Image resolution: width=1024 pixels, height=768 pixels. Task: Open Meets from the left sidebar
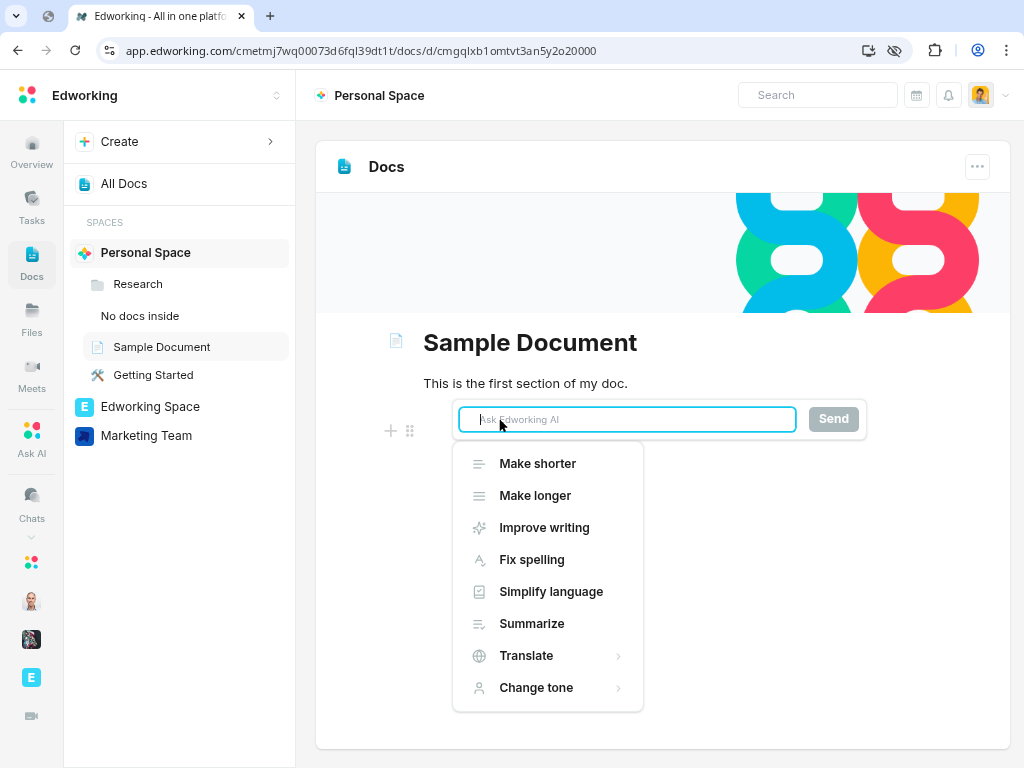31,375
